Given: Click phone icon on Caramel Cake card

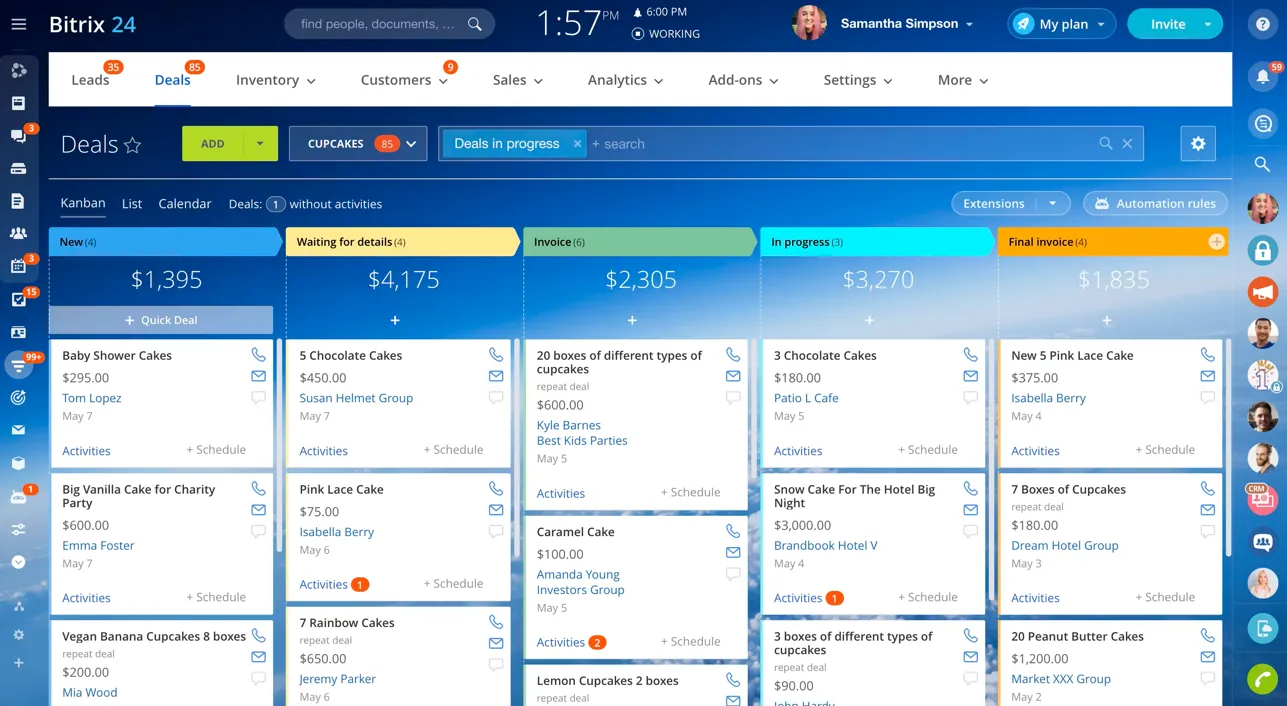Looking at the screenshot, I should (733, 531).
